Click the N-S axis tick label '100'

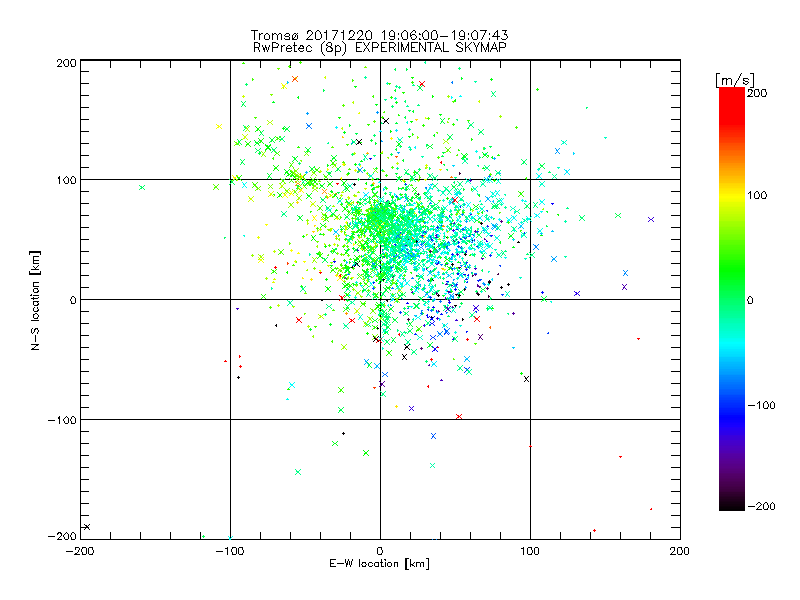[66, 180]
